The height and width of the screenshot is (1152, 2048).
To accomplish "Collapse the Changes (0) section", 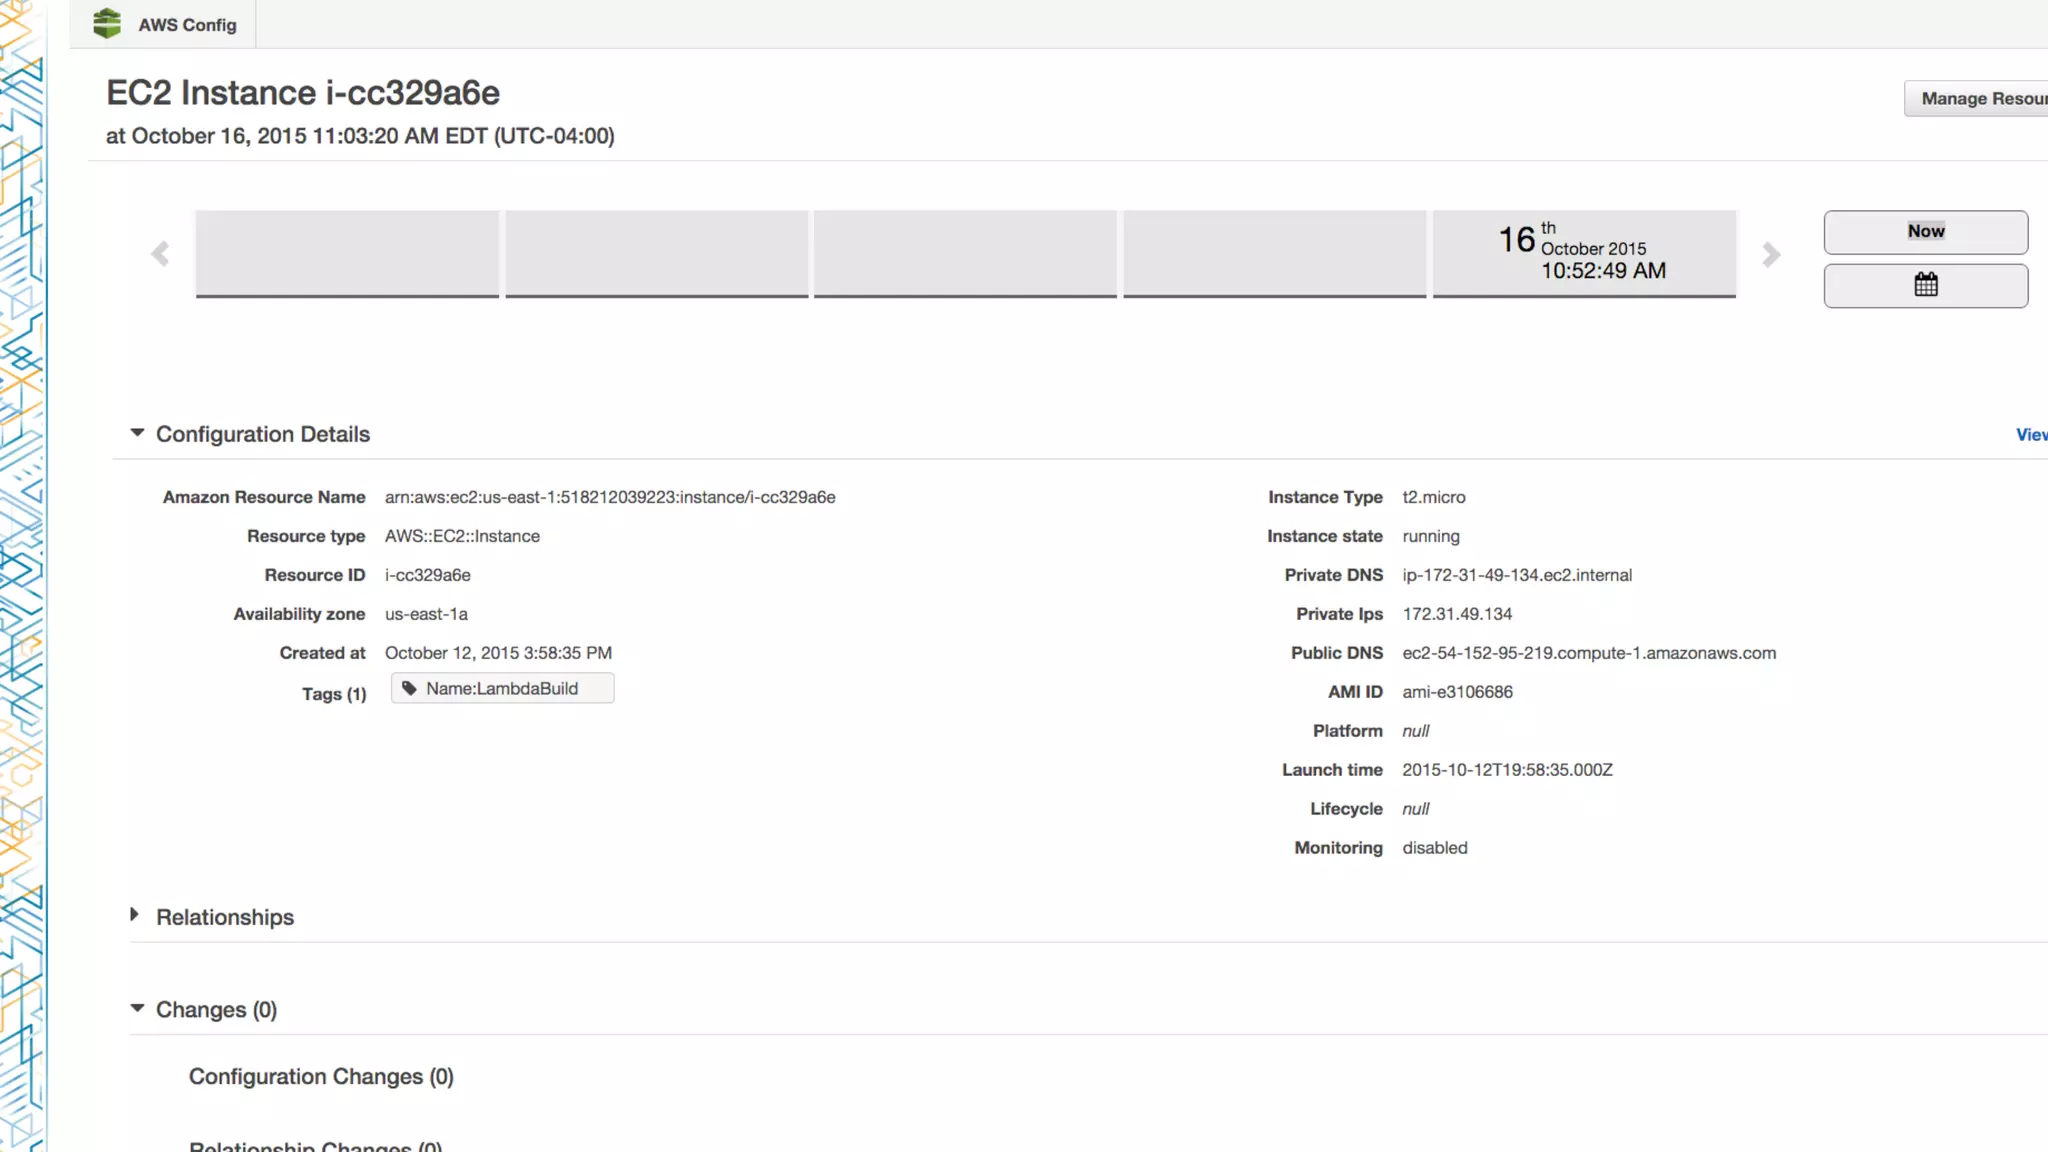I will point(137,1008).
